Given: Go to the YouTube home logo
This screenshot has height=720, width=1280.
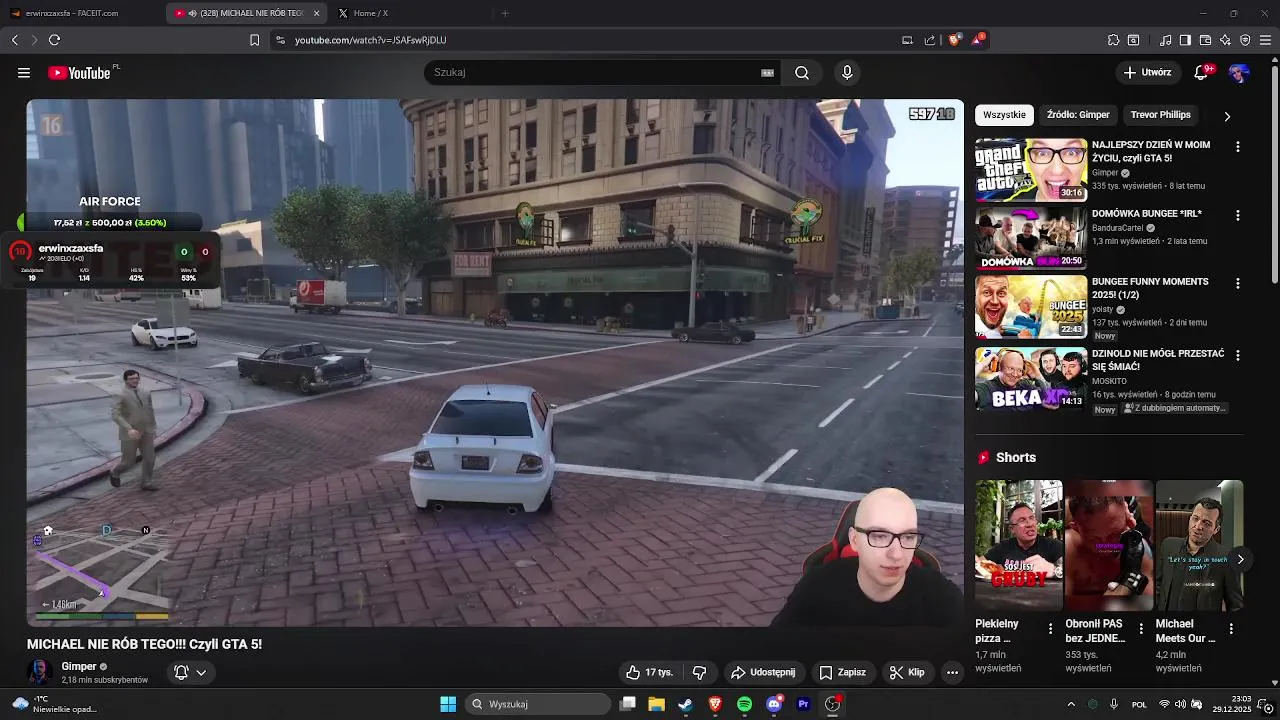Looking at the screenshot, I should pyautogui.click(x=81, y=72).
